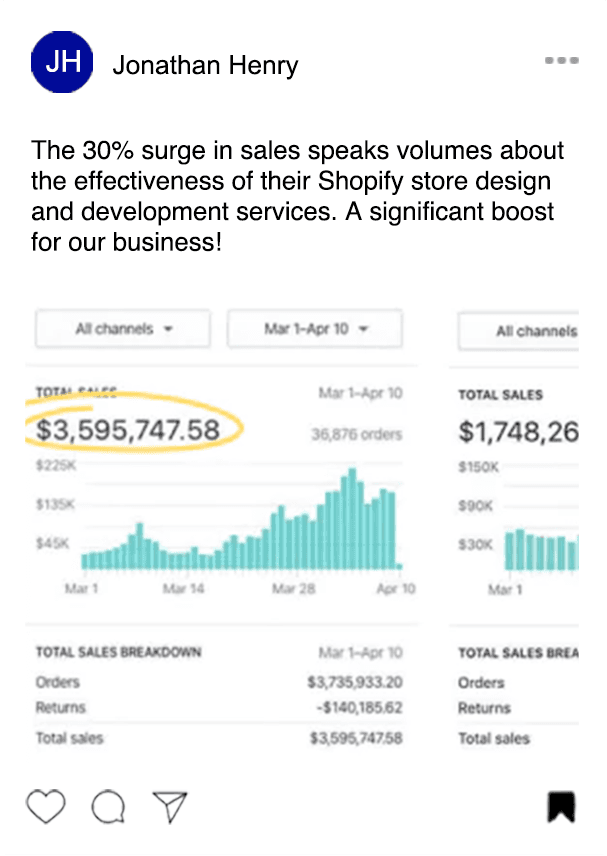
Task: Click the Mar 28 axis label
Action: [294, 590]
